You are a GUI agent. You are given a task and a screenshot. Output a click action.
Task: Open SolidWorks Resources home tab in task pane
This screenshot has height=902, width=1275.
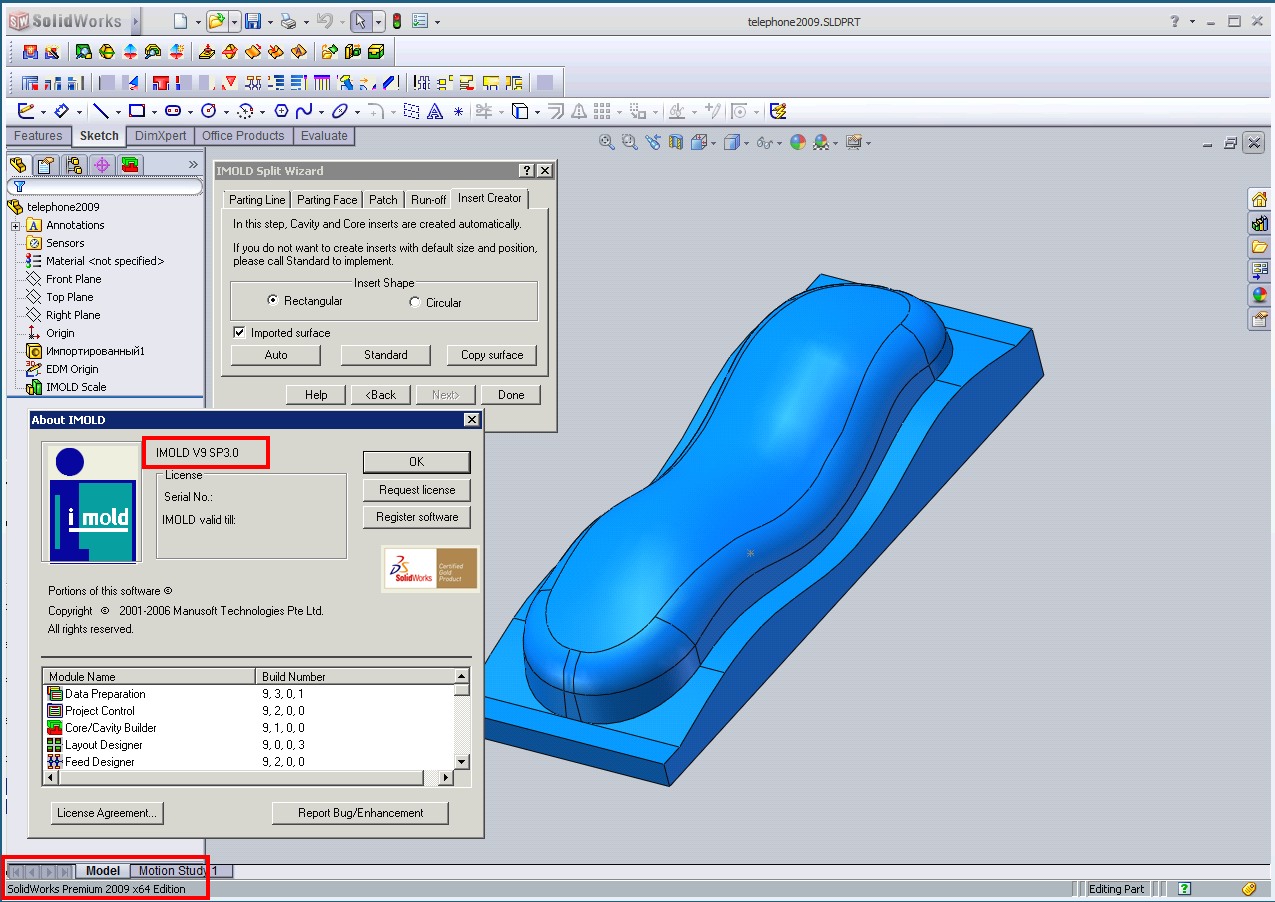click(x=1259, y=198)
